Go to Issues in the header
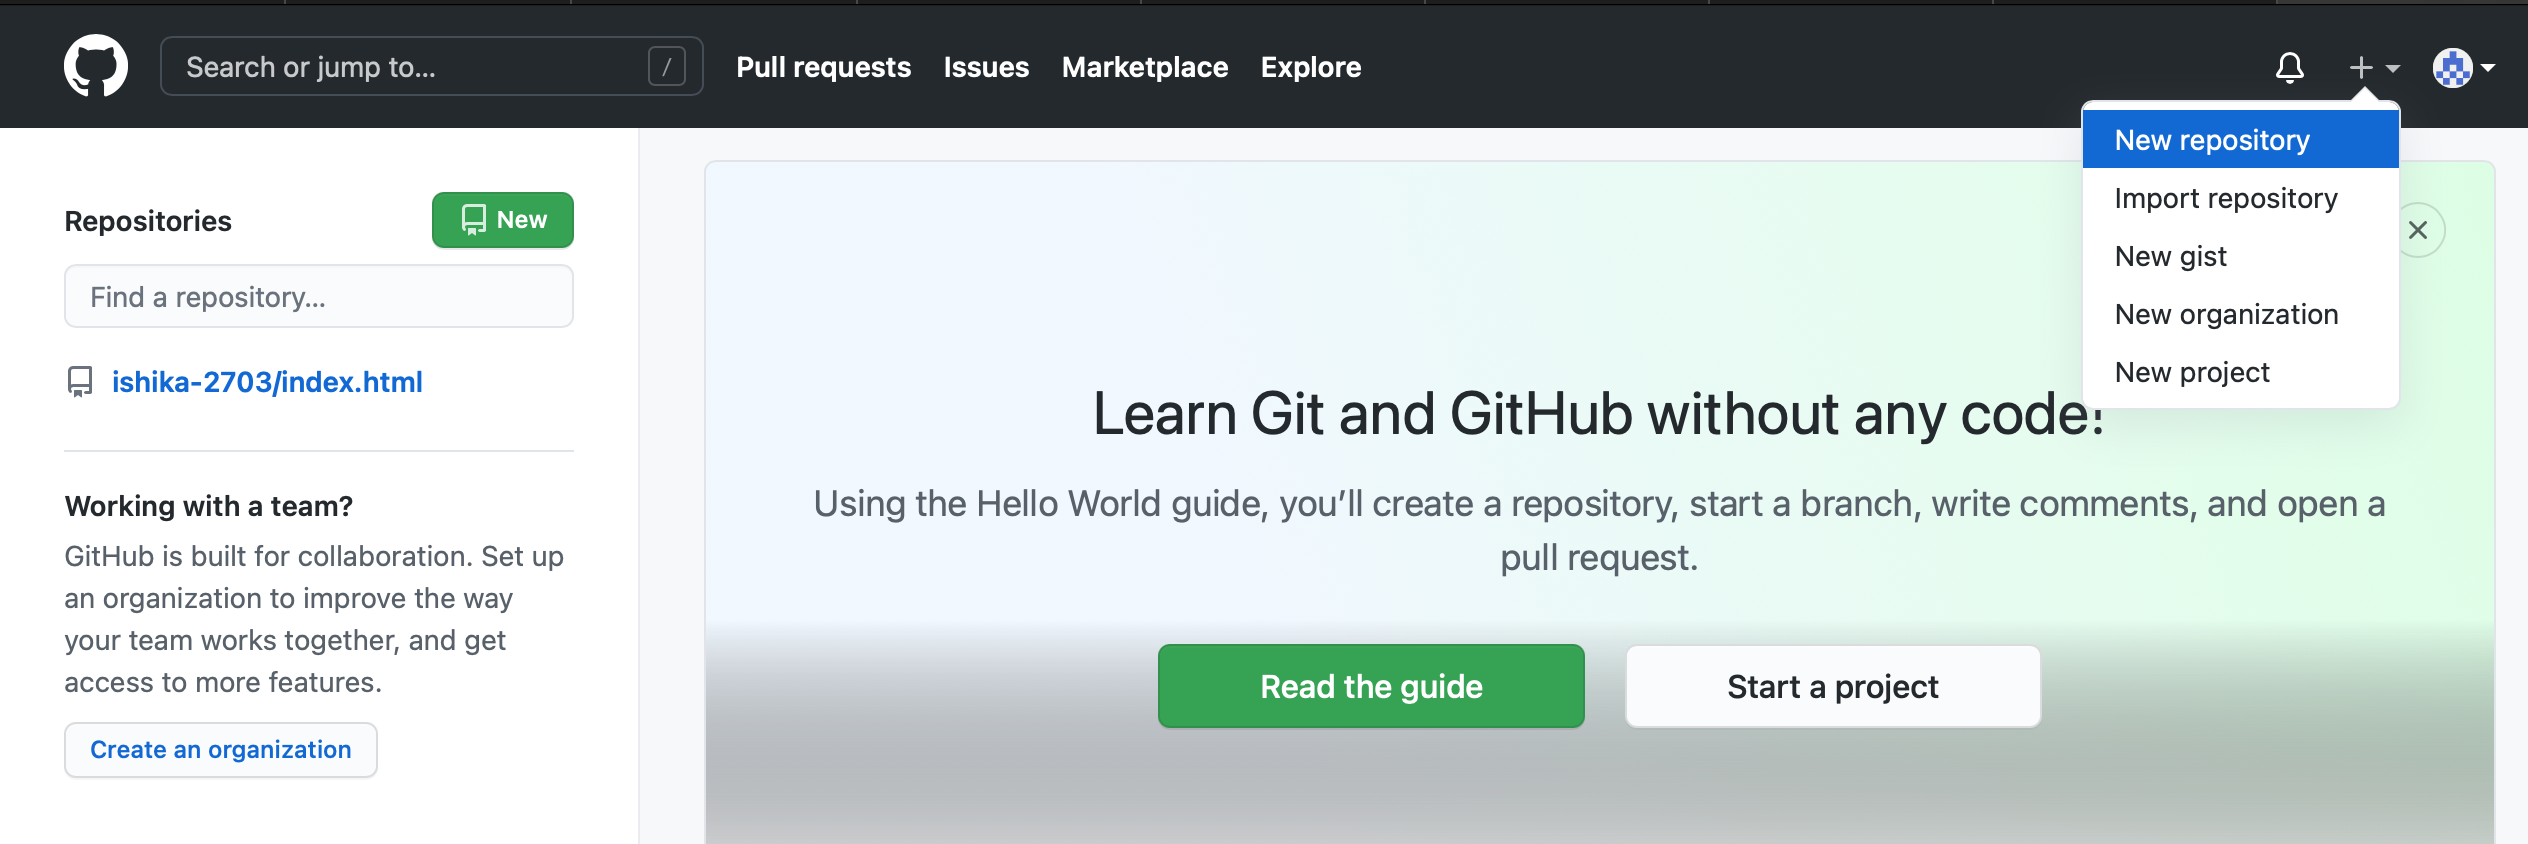The image size is (2528, 844). (x=986, y=67)
